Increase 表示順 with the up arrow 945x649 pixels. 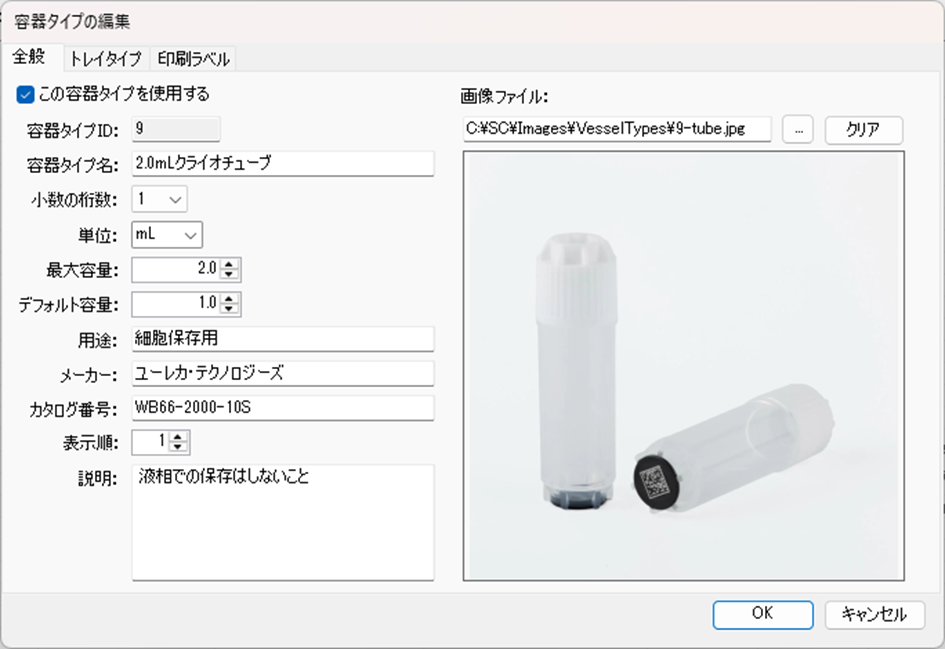178,437
